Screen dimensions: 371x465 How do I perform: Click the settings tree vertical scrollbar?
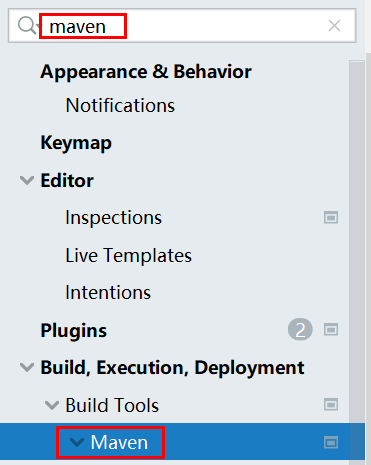[357, 260]
